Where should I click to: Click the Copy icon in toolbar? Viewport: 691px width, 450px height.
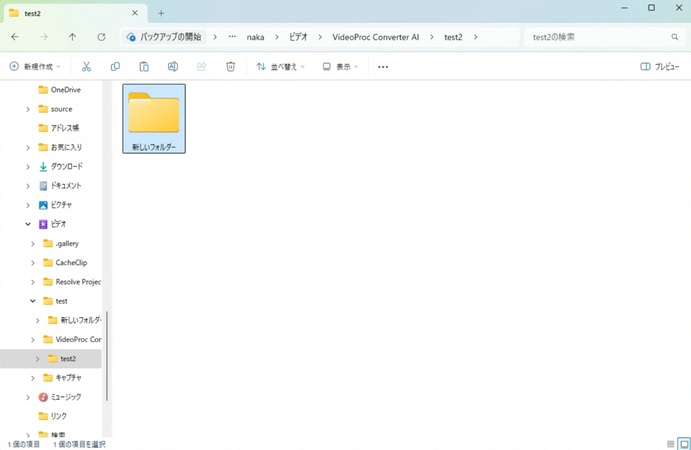pos(115,67)
